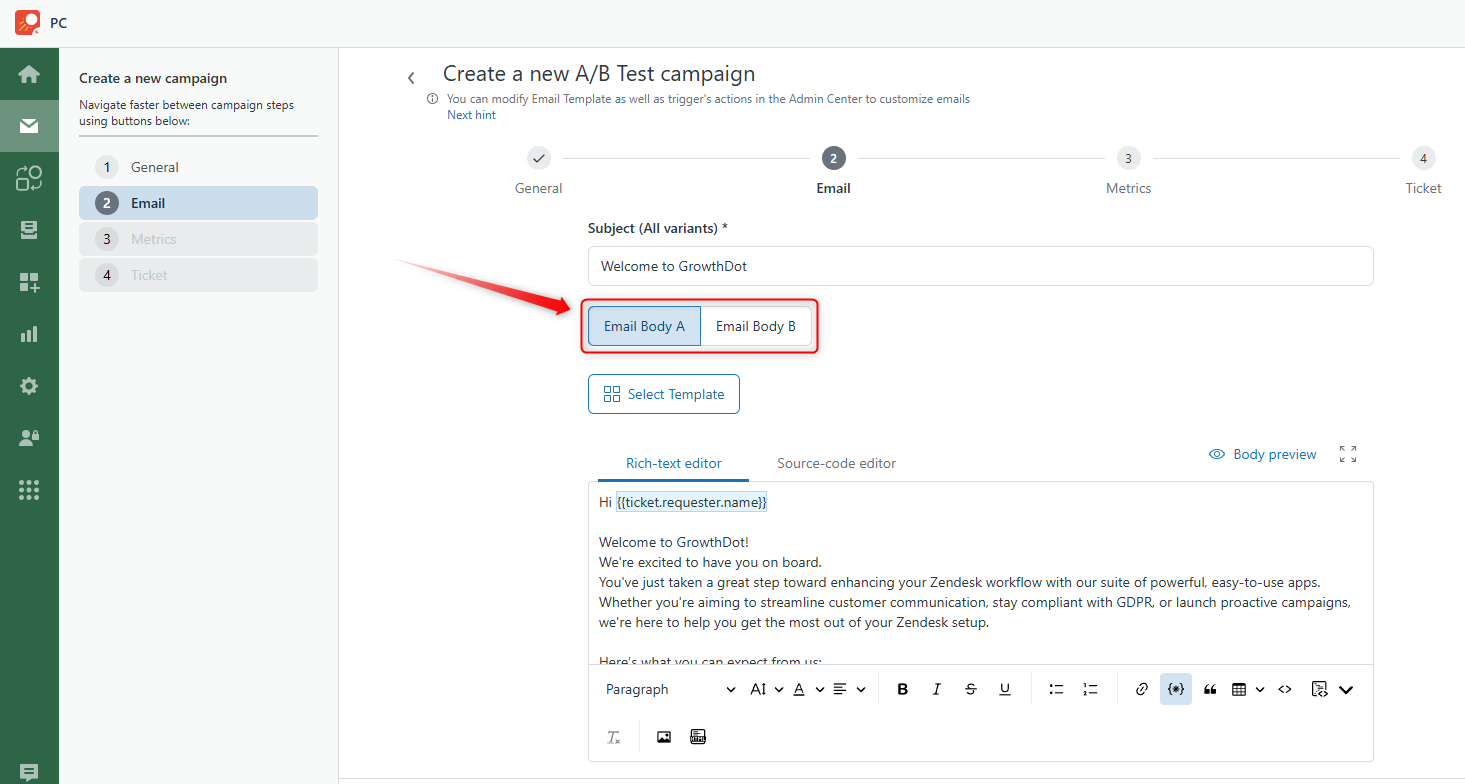Viewport: 1465px width, 784px height.
Task: Open the chat message icon at the sidebar bottom
Action: click(29, 772)
